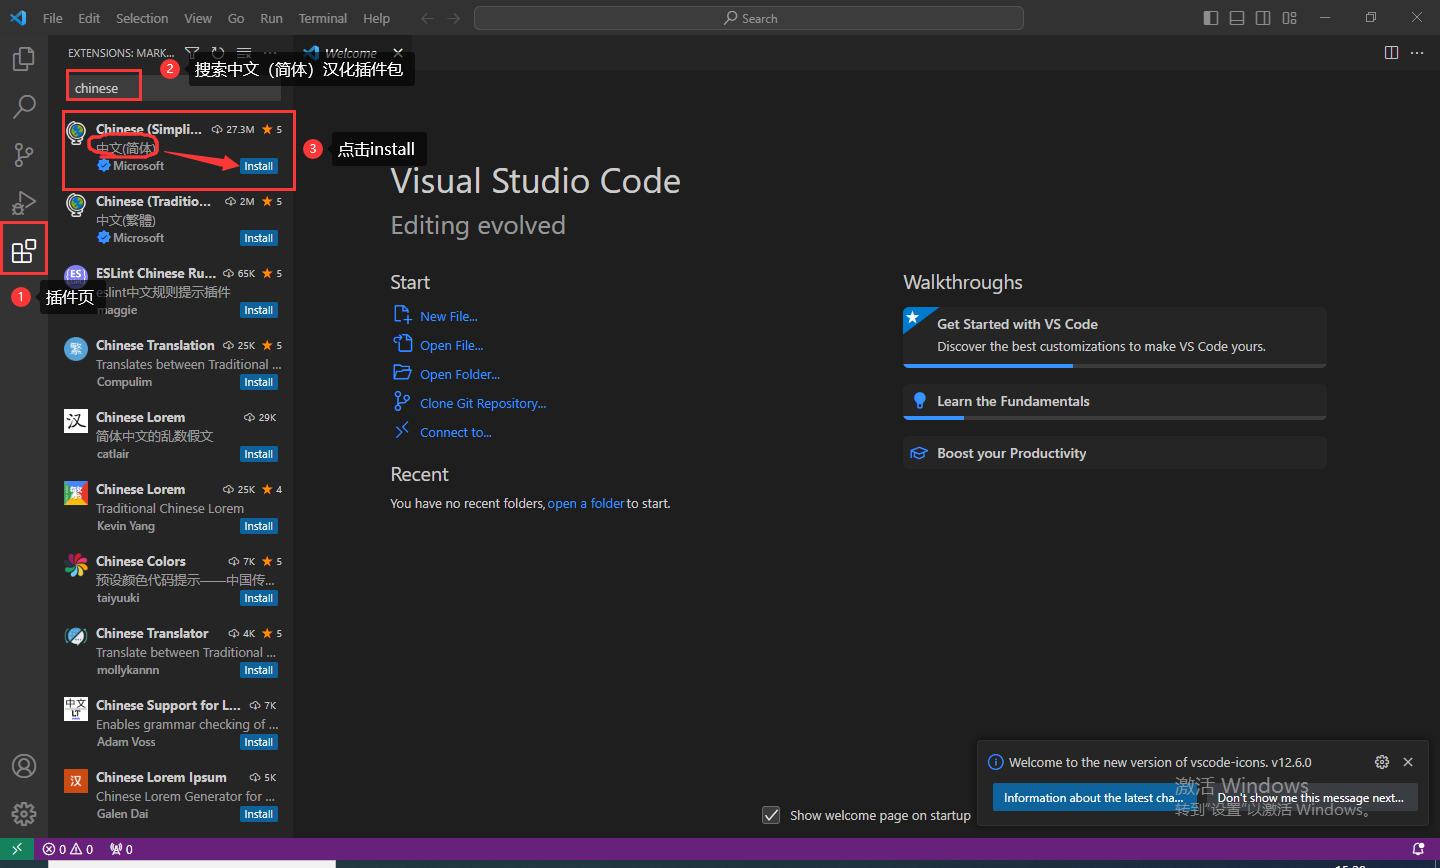The width and height of the screenshot is (1440, 868).
Task: Go forward using the navigation arrow
Action: point(454,18)
